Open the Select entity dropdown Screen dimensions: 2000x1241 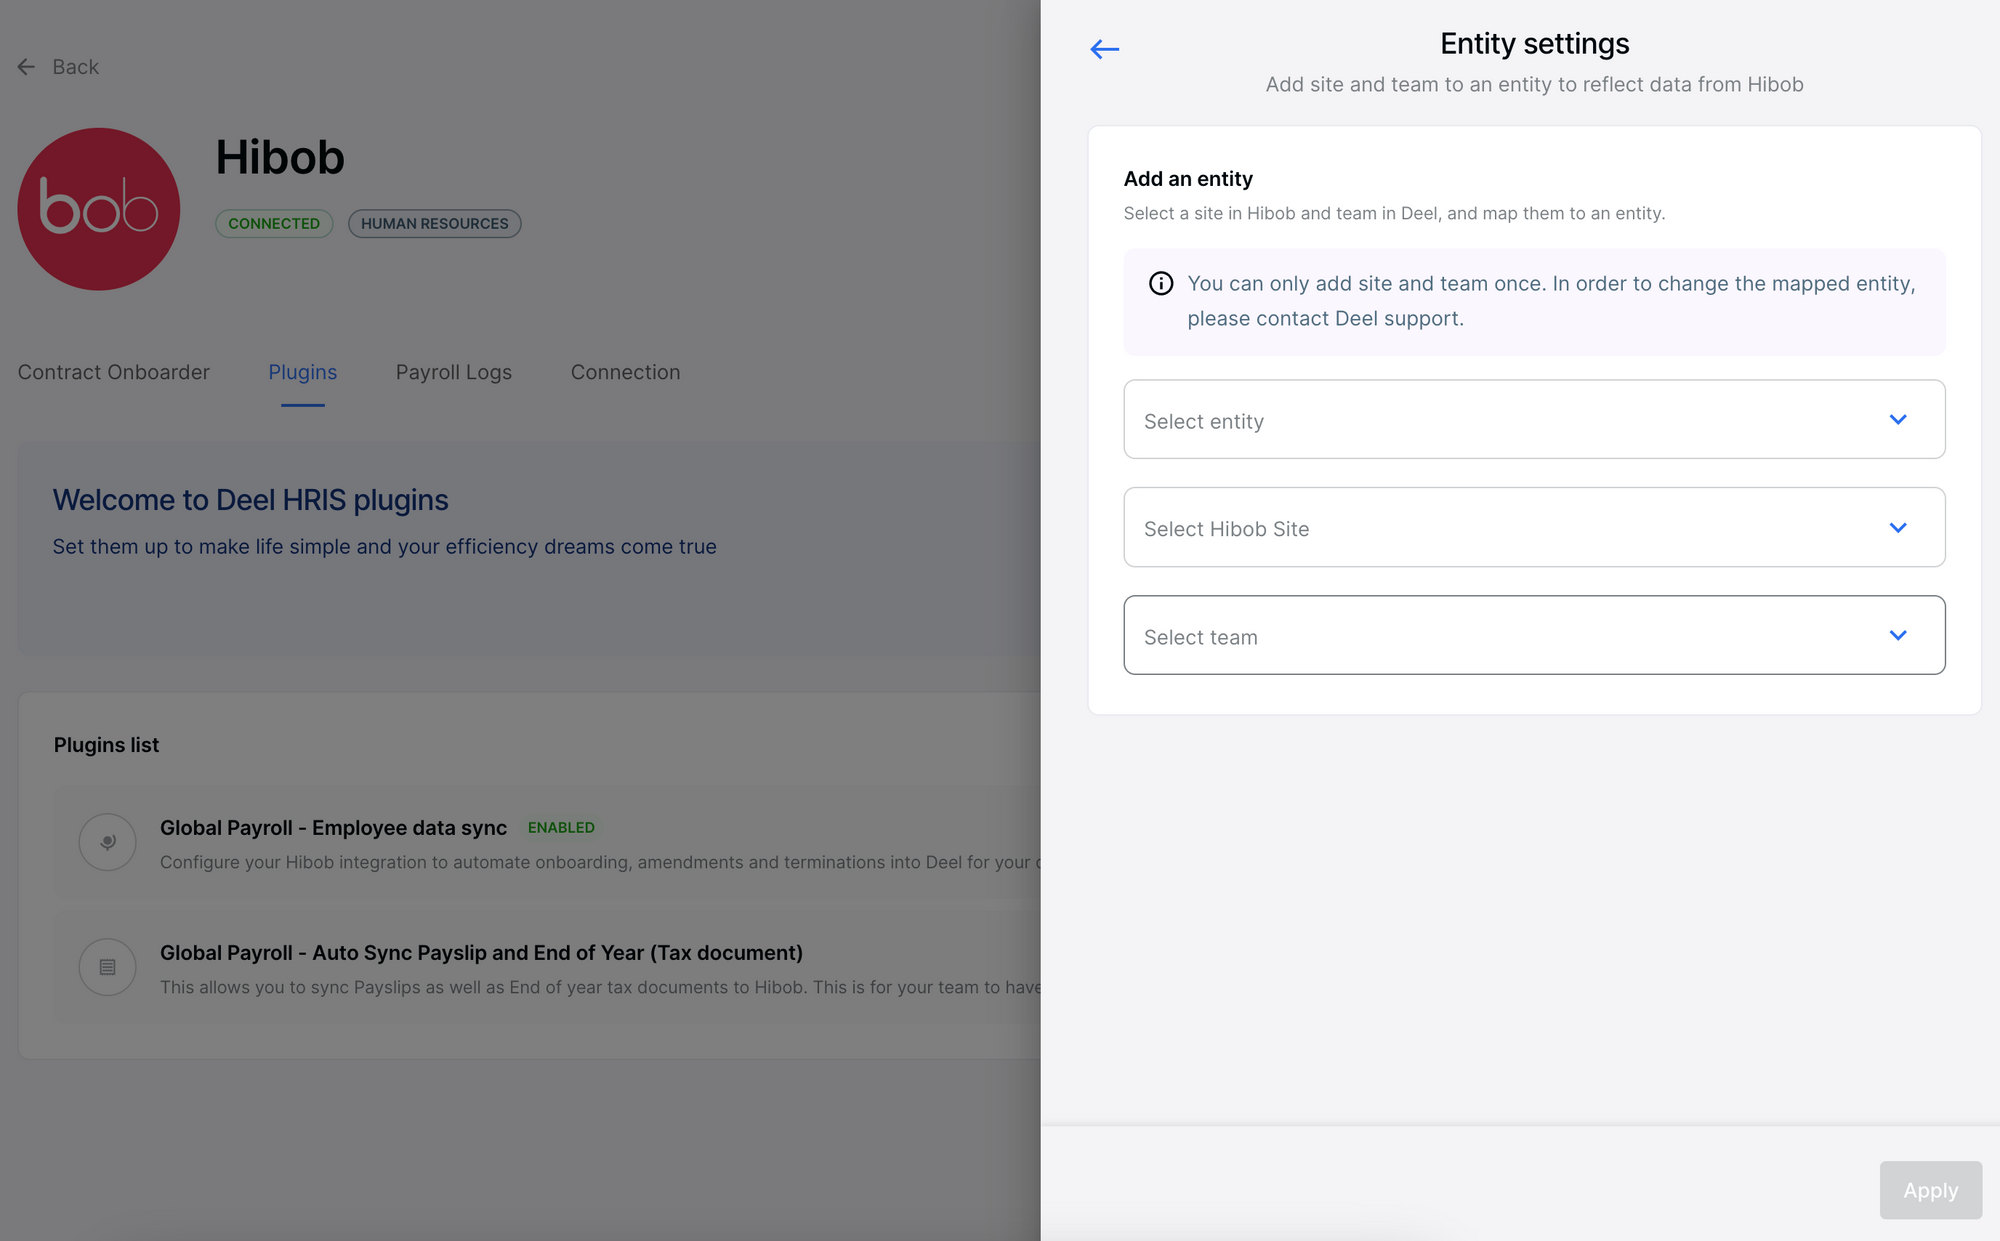click(x=1534, y=419)
